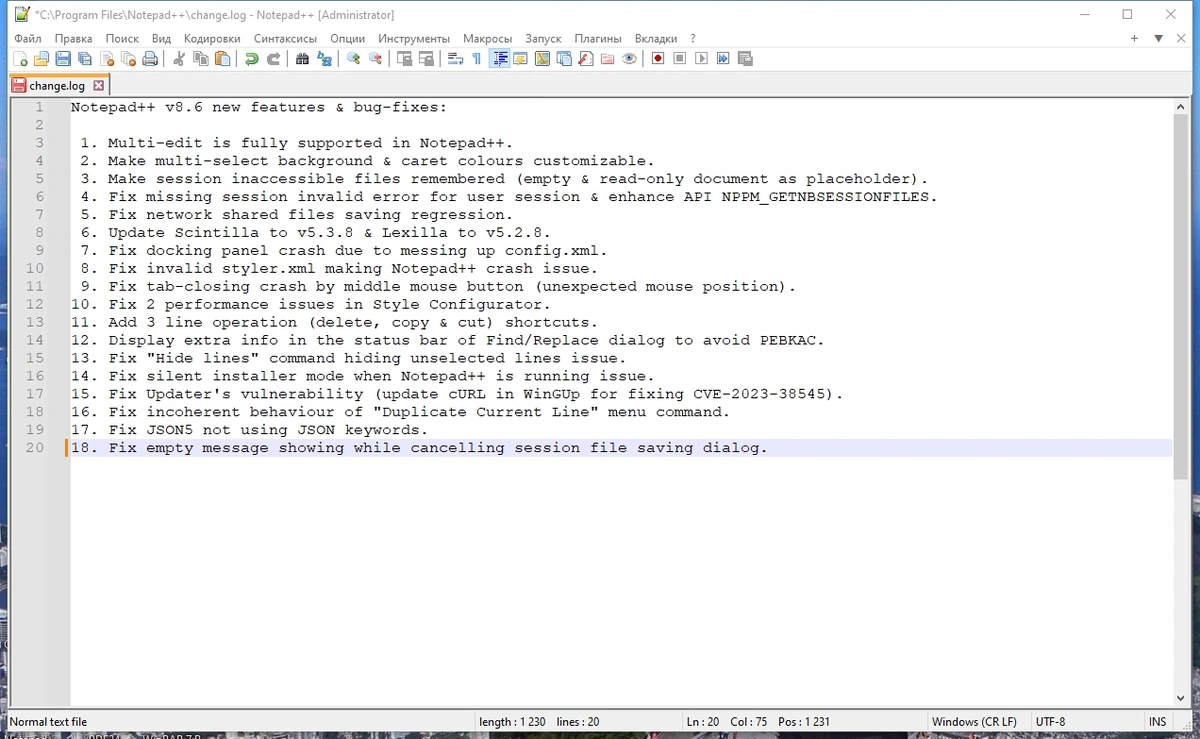Toggle synchronized vertical scrolling
This screenshot has height=739, width=1200.
tap(405, 59)
